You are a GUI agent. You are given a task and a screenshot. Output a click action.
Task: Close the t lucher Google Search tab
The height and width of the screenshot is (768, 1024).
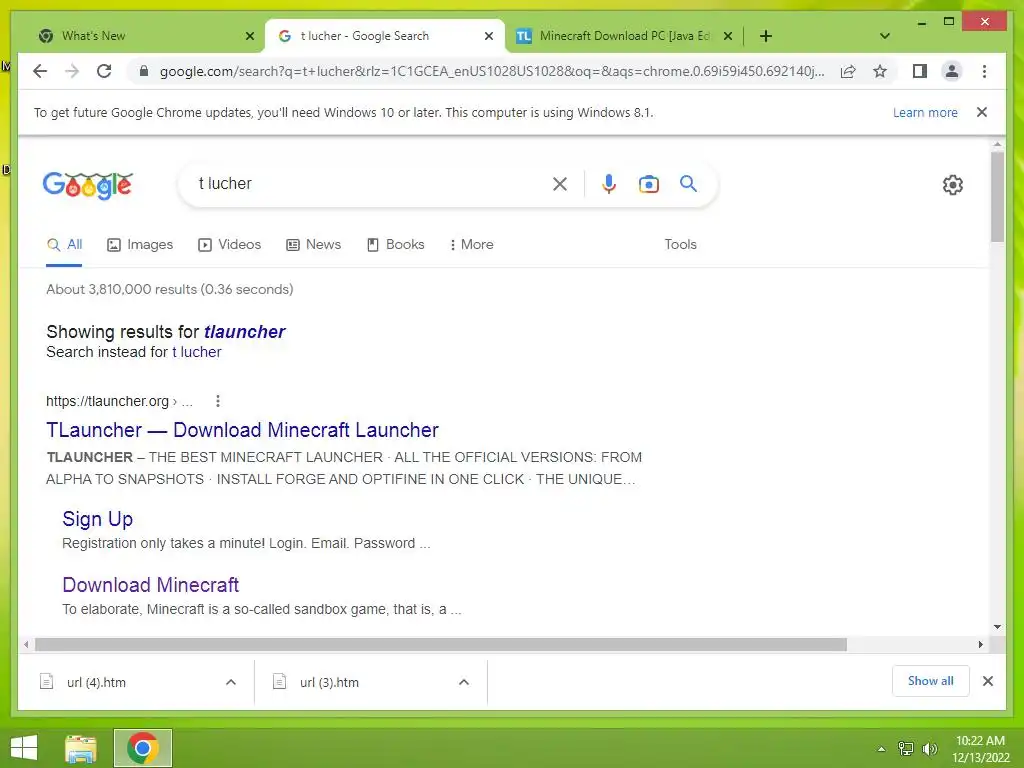(488, 36)
